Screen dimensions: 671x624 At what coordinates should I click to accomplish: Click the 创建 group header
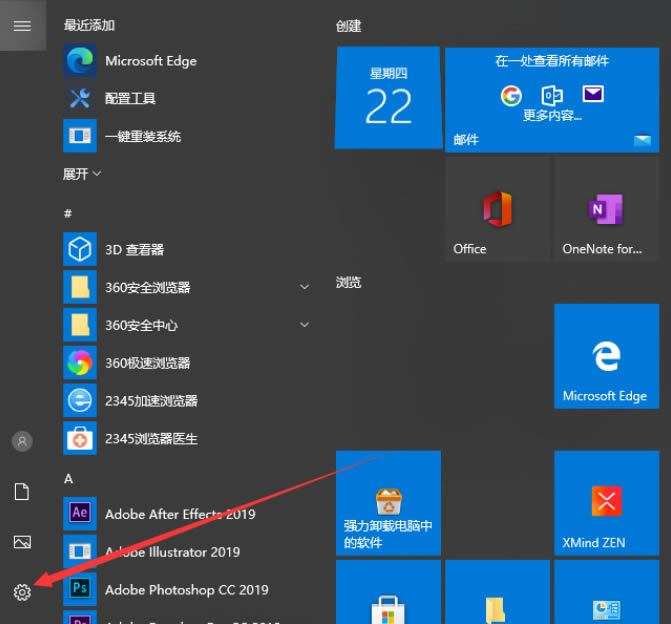348,26
